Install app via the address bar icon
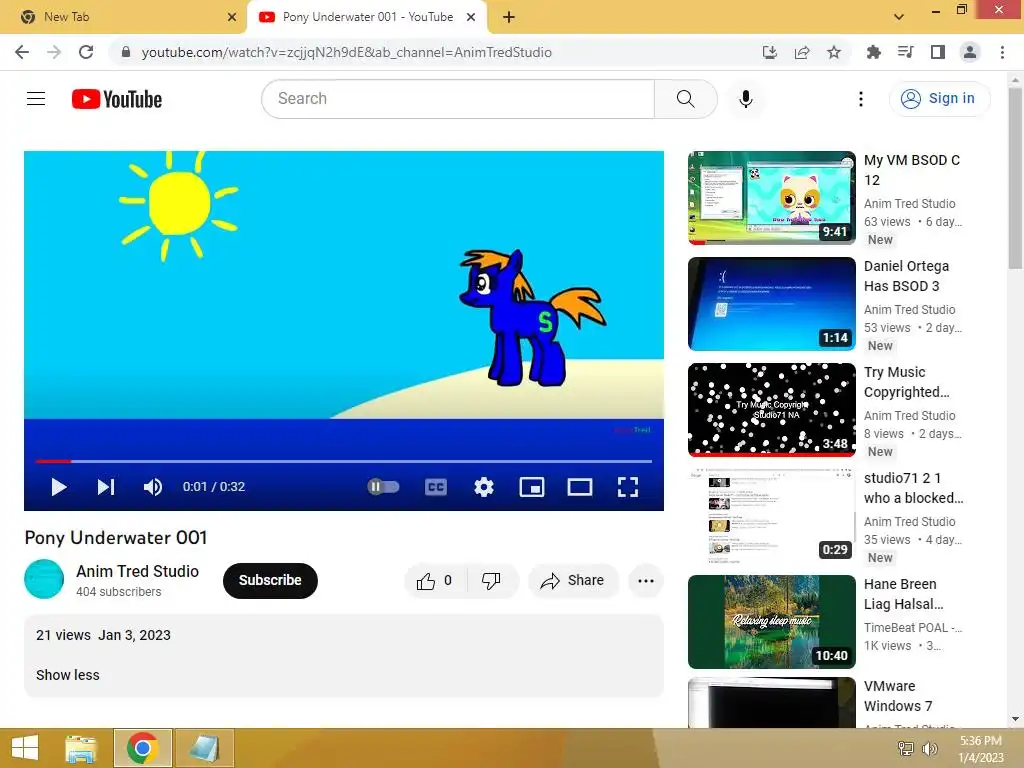Viewport: 1024px width, 768px height. (770, 52)
